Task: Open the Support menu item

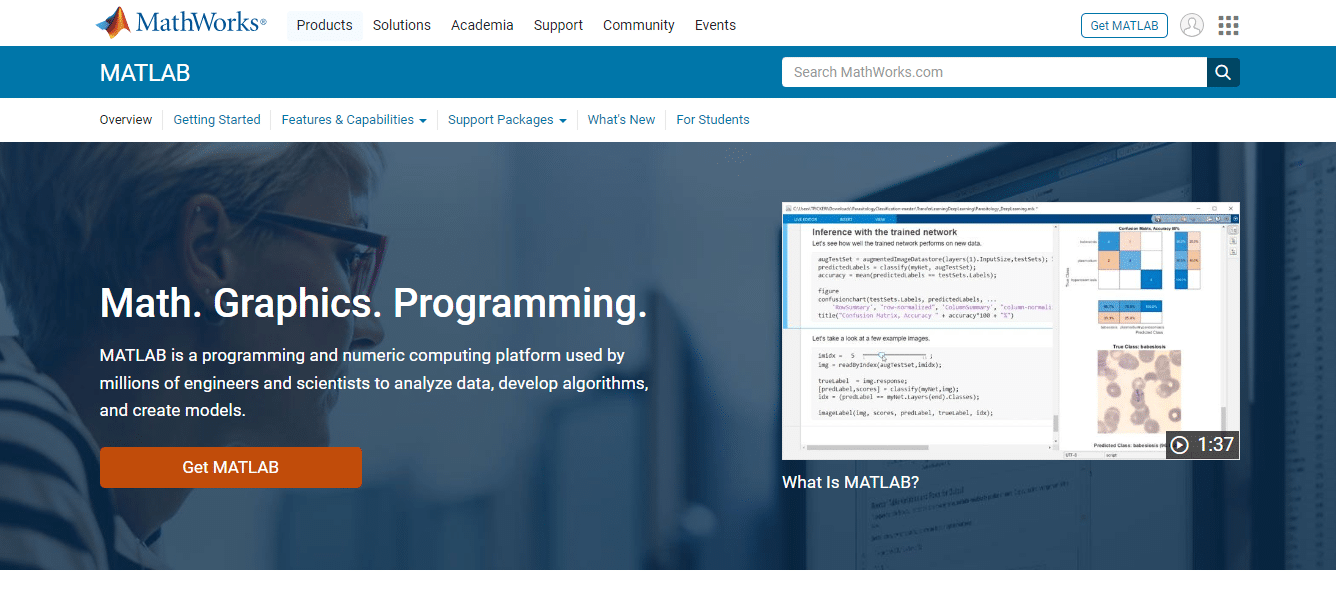Action: [x=558, y=25]
